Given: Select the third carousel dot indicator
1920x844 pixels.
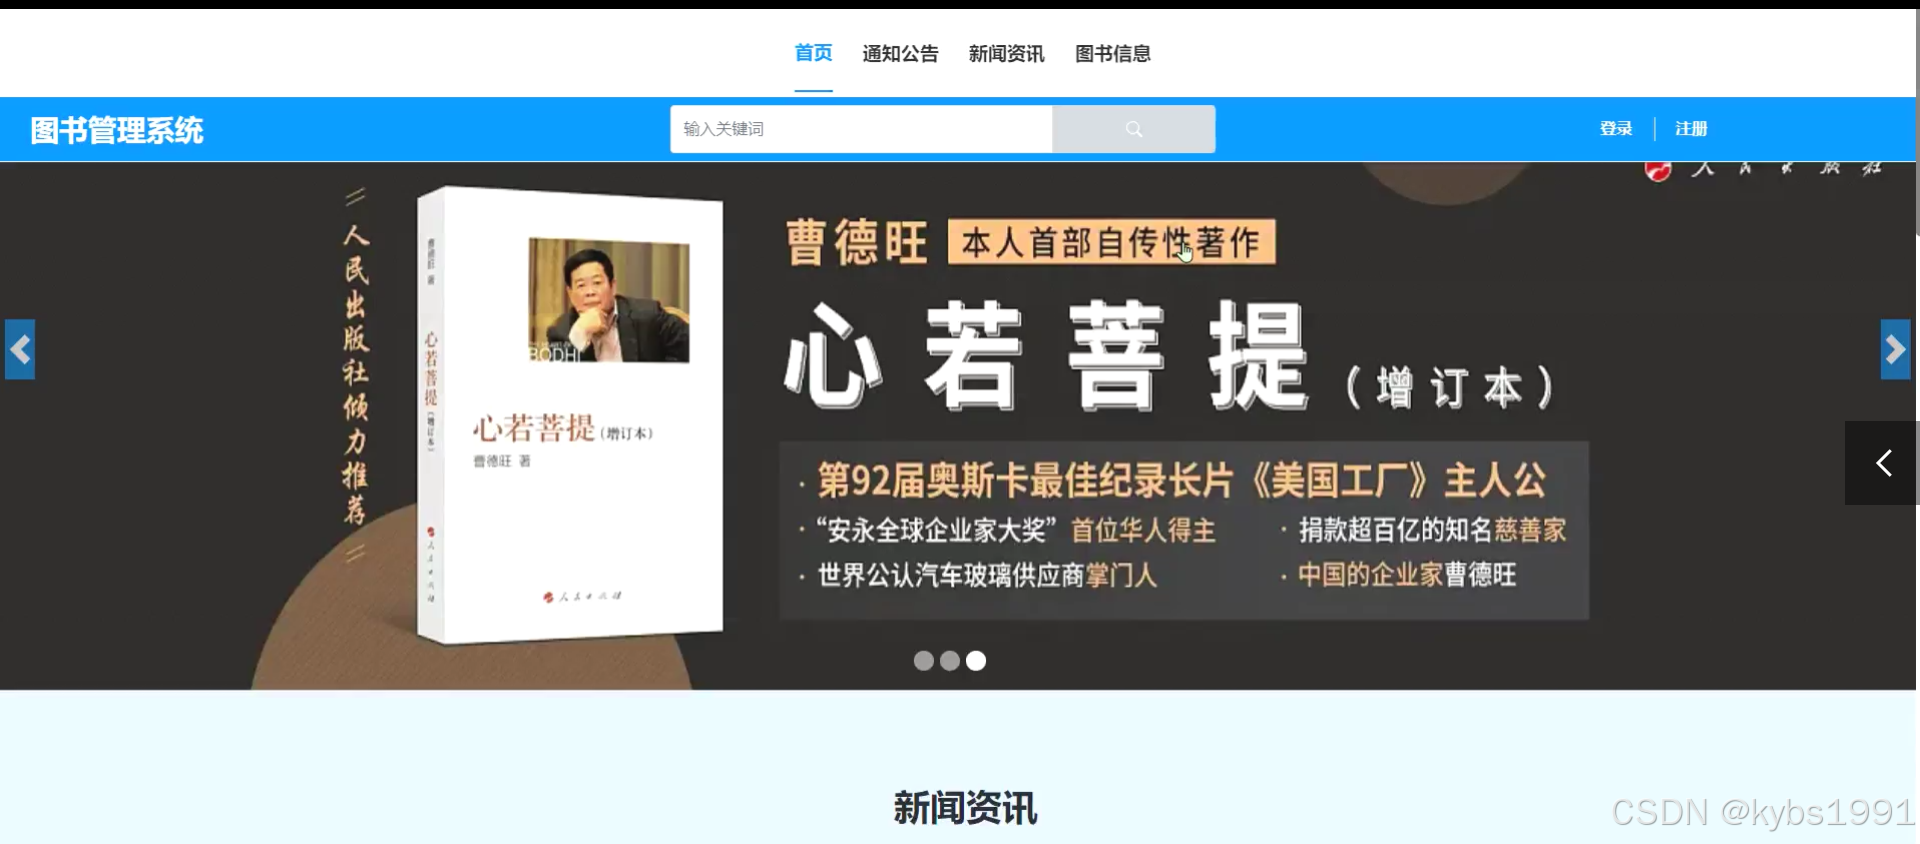Looking at the screenshot, I should [976, 661].
